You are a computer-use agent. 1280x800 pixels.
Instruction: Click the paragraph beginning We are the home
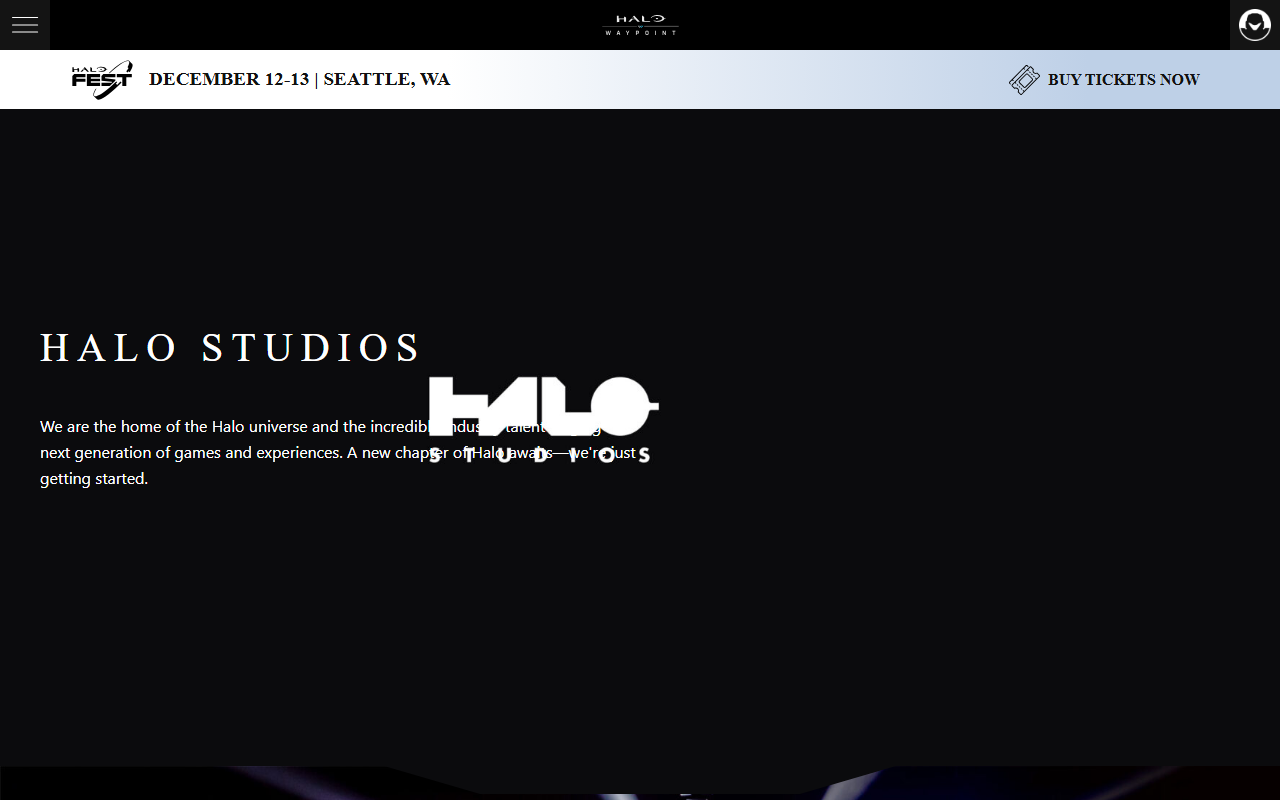point(339,453)
